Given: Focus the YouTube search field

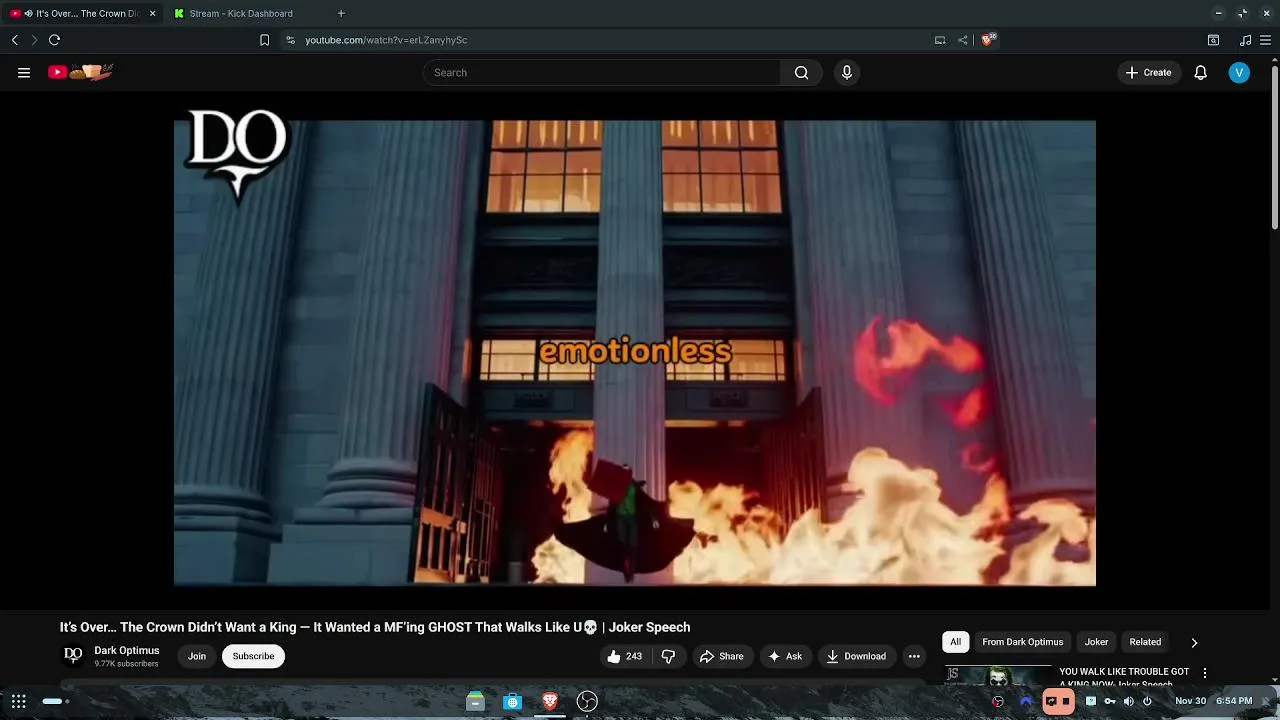Looking at the screenshot, I should coord(602,72).
